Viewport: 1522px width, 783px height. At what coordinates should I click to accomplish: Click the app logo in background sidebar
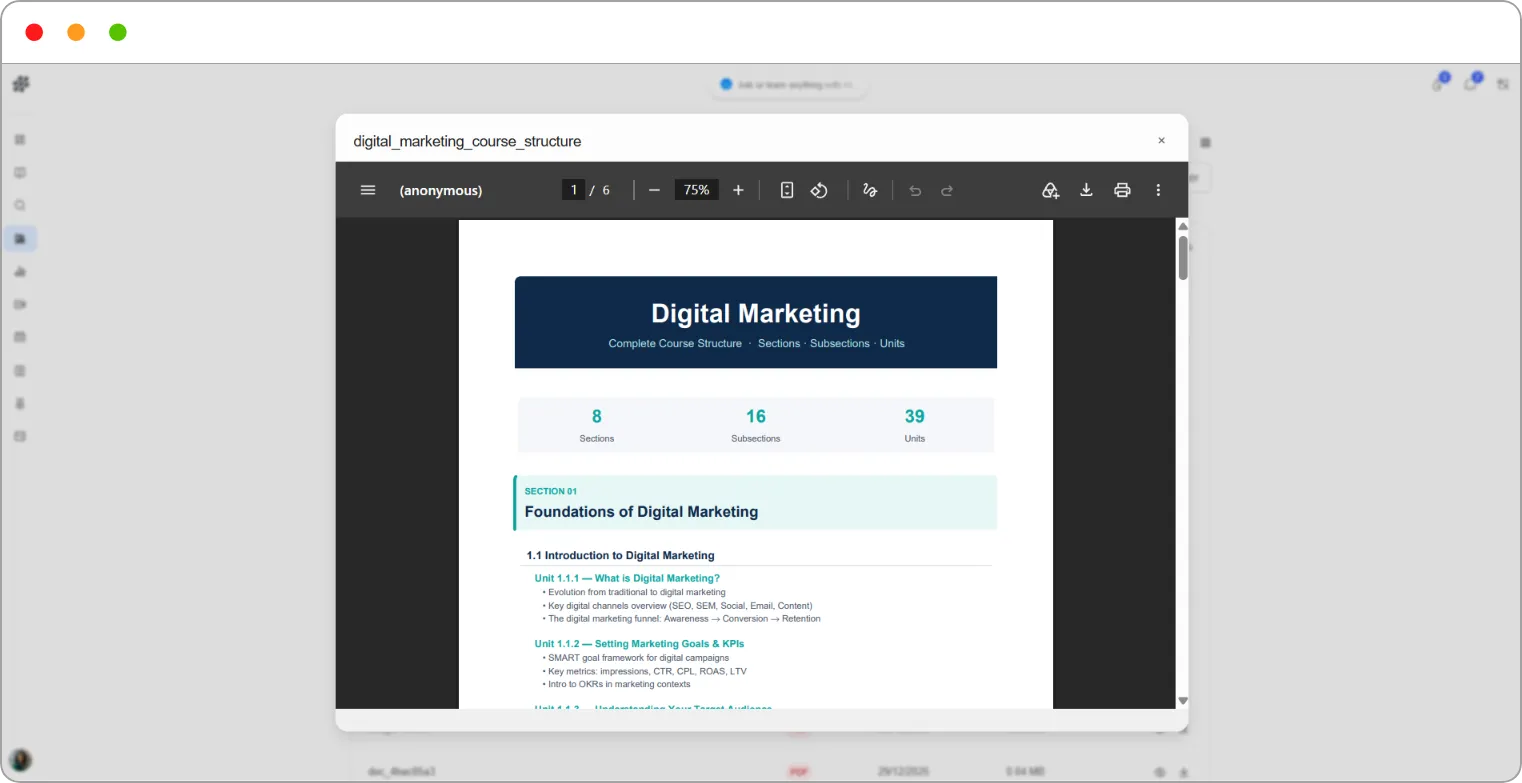point(21,84)
